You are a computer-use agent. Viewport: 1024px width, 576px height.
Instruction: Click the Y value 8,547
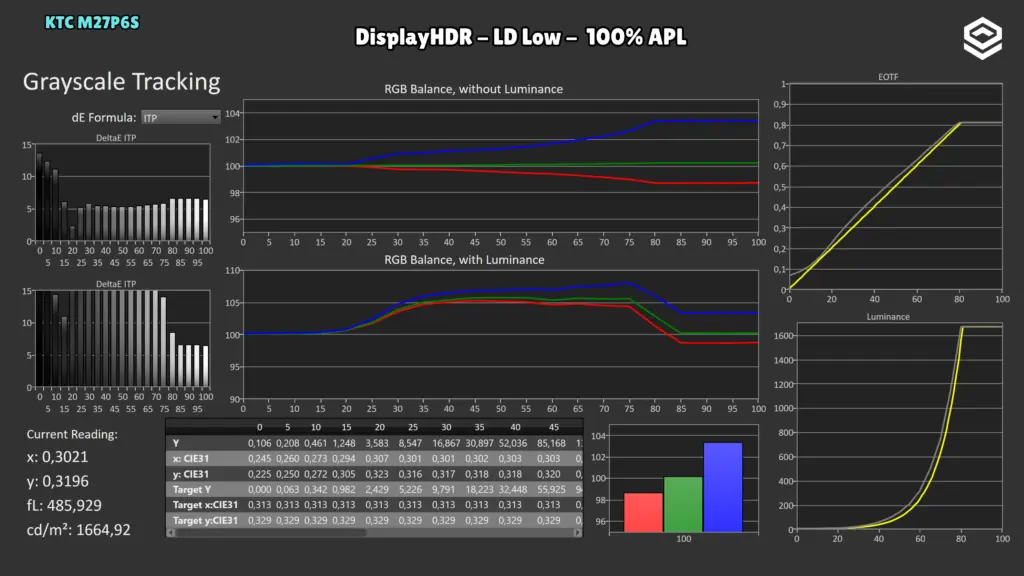[410, 443]
